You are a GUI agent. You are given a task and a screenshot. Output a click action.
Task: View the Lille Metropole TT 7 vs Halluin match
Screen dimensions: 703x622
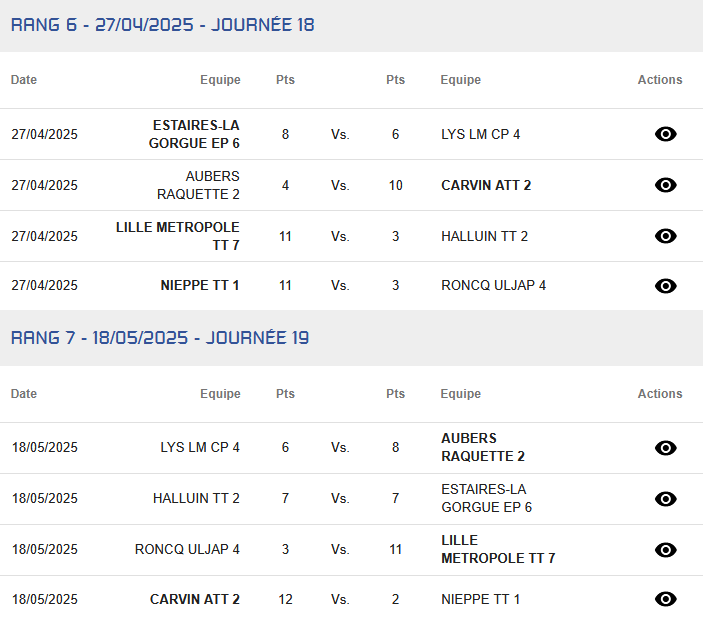pyautogui.click(x=665, y=236)
